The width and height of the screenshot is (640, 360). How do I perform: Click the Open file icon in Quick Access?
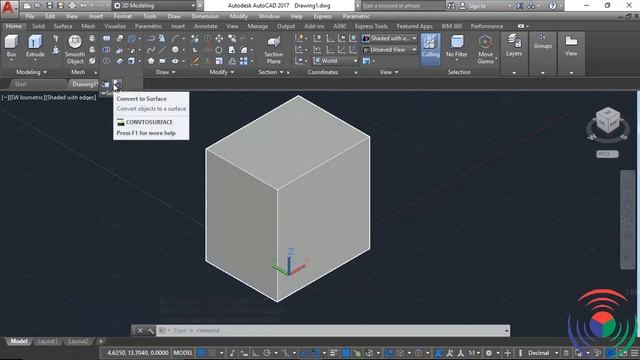point(38,6)
